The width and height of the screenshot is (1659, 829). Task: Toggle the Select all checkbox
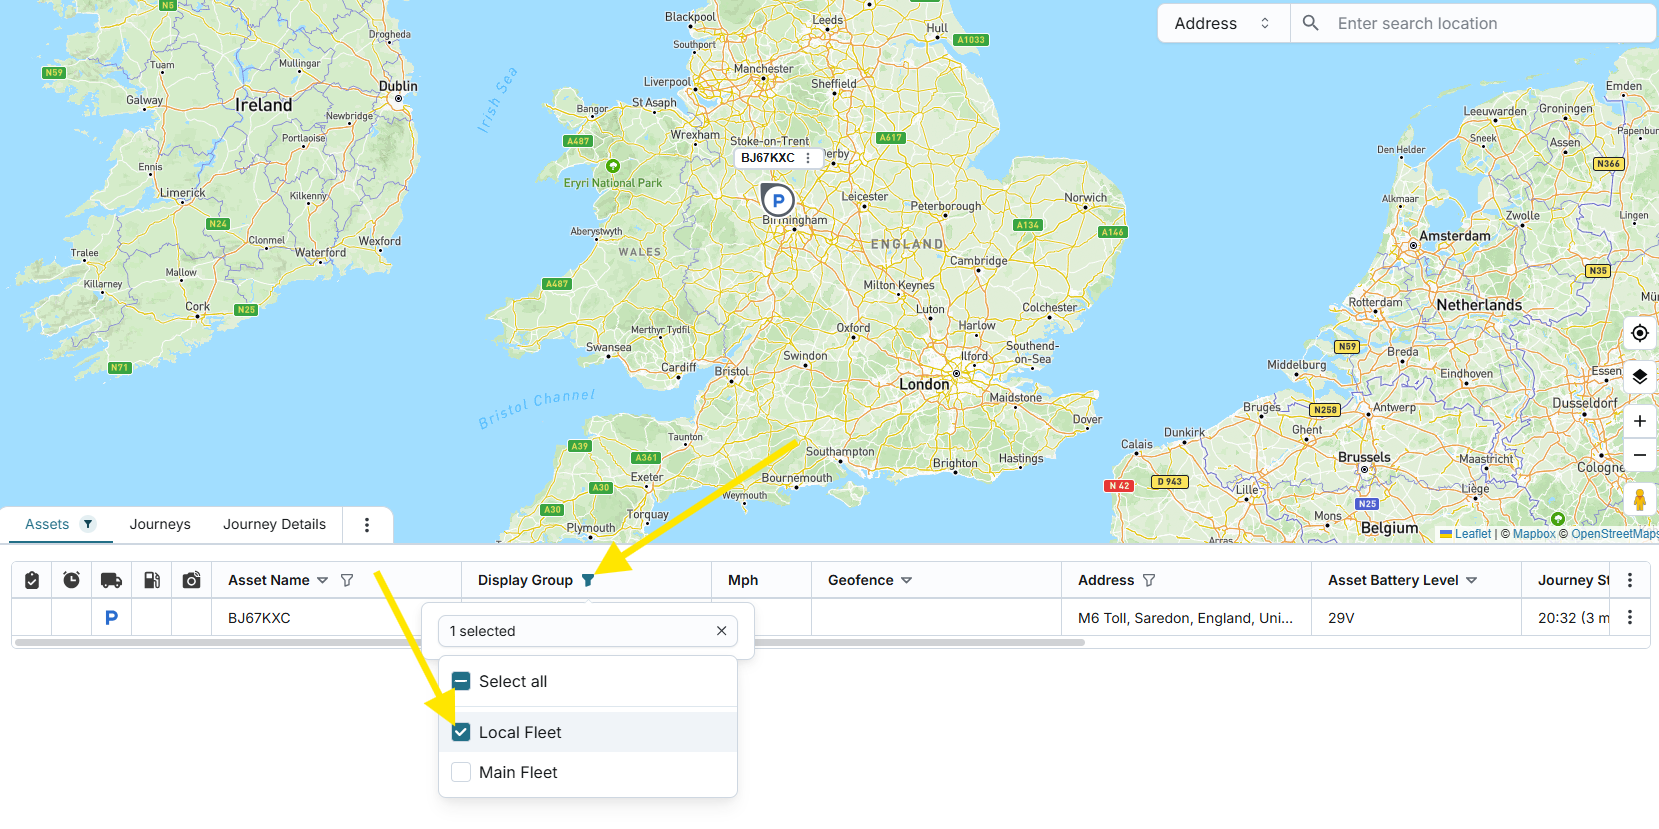[461, 681]
